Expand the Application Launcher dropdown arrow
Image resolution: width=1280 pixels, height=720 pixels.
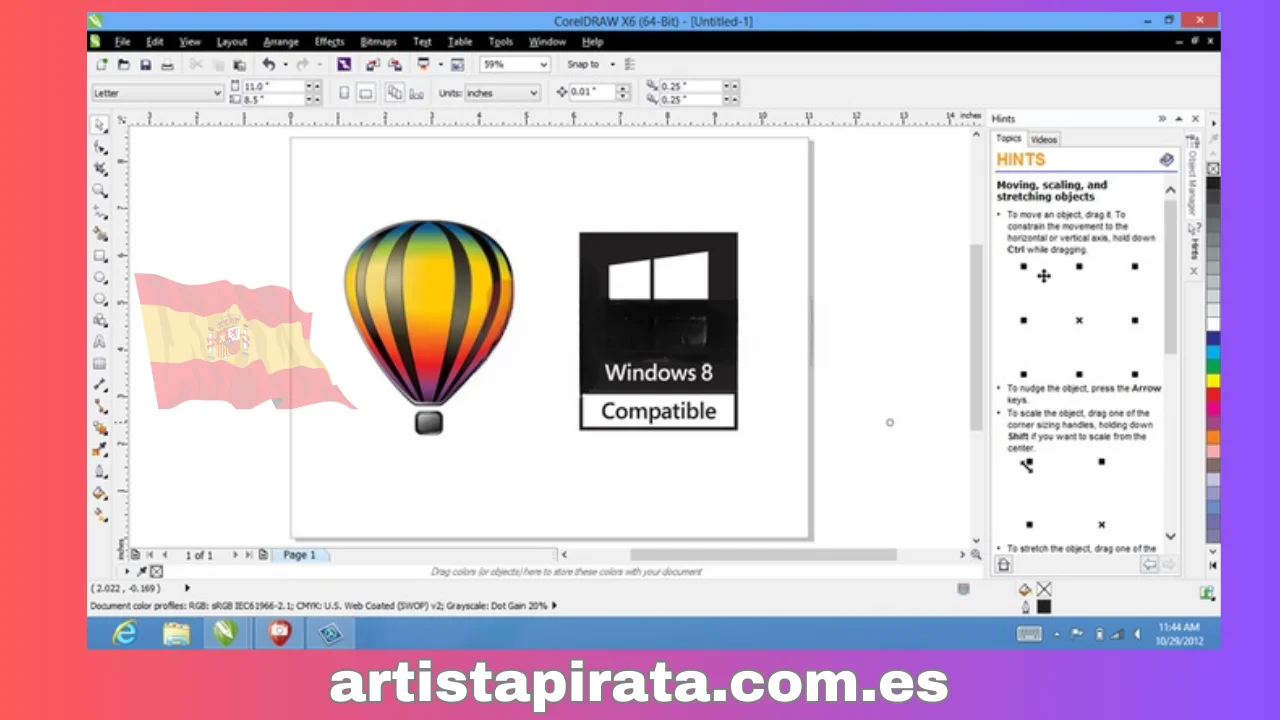coord(440,64)
